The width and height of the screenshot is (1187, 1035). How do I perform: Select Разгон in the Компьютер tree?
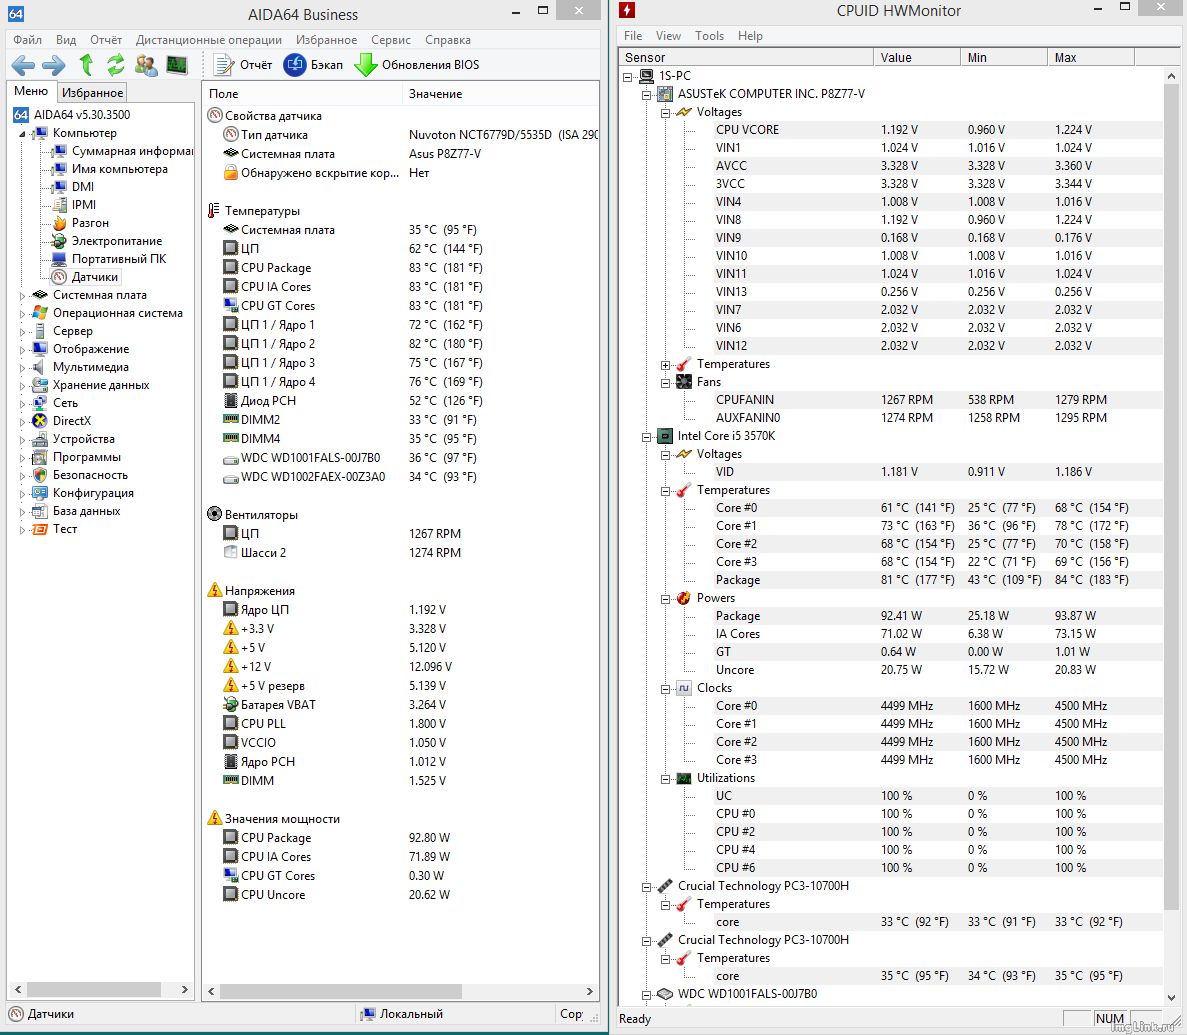90,223
